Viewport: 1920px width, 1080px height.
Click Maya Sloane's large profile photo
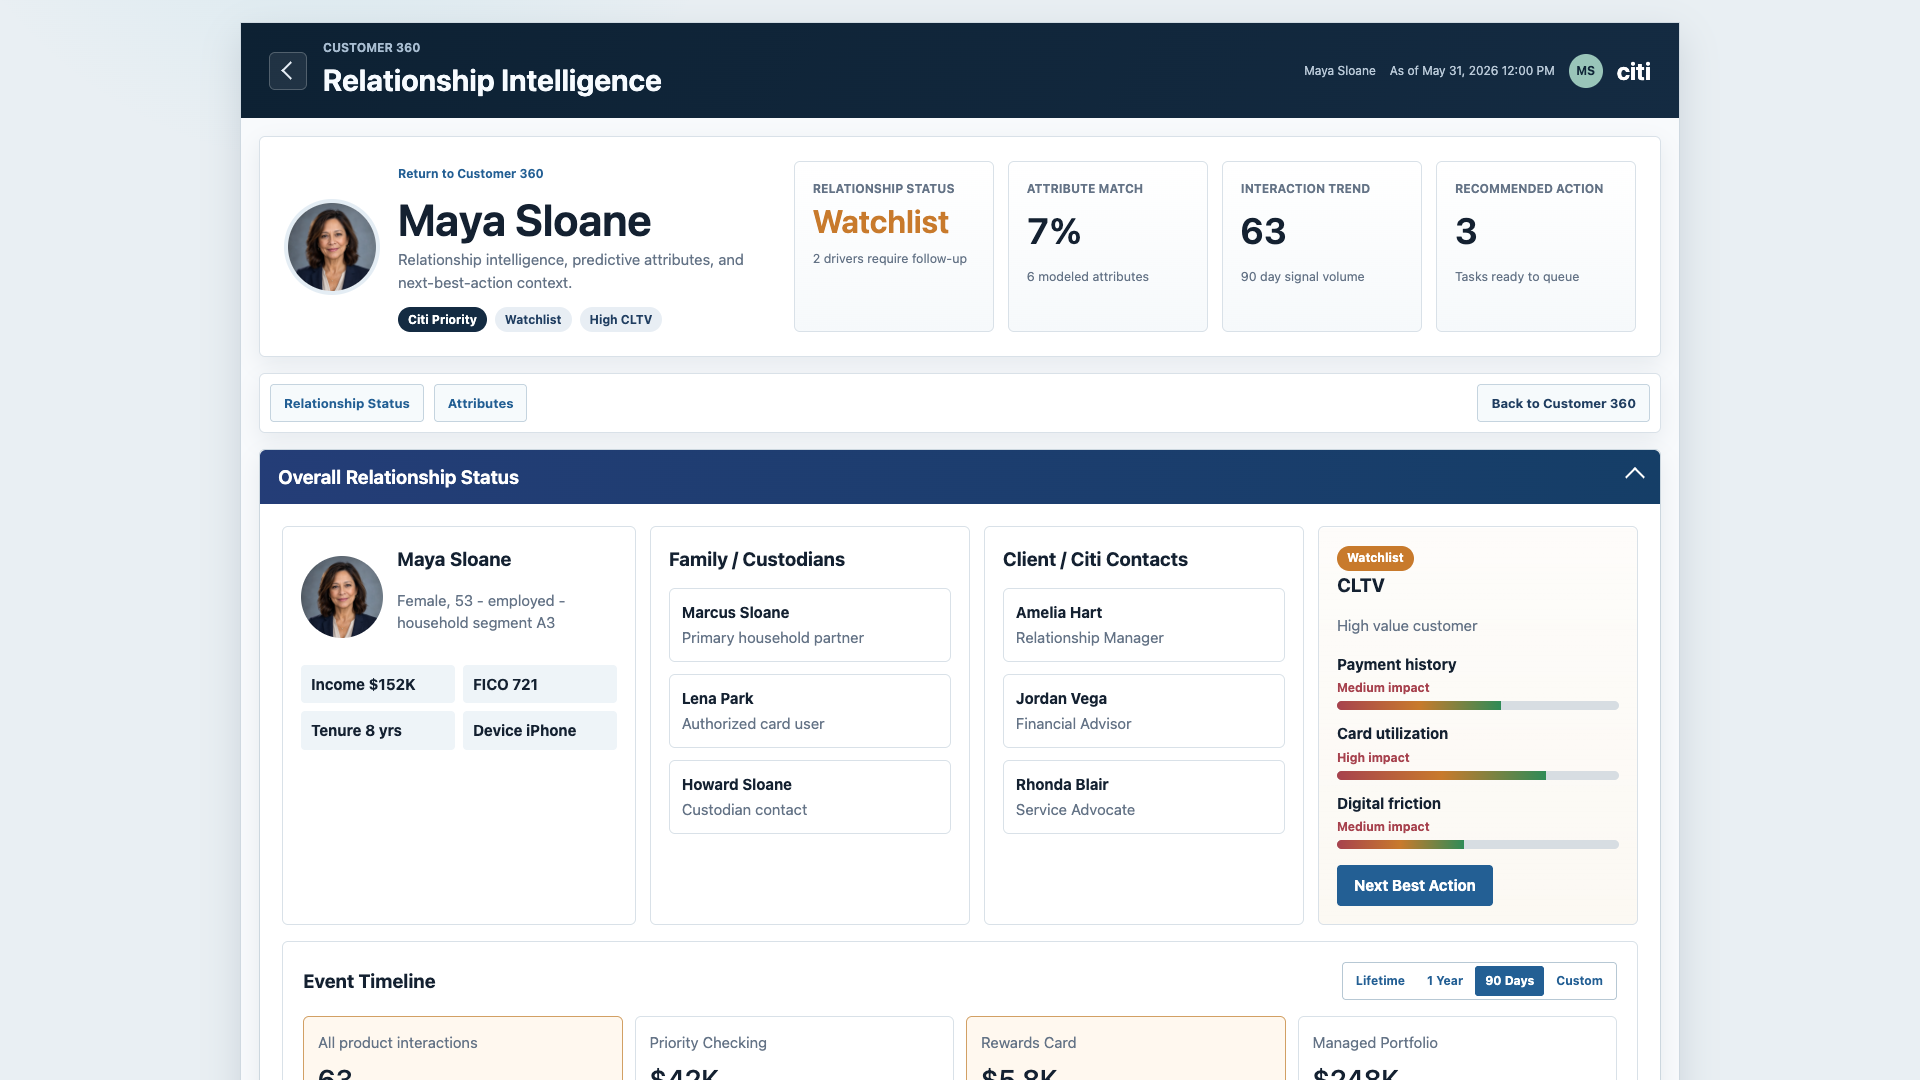click(332, 247)
